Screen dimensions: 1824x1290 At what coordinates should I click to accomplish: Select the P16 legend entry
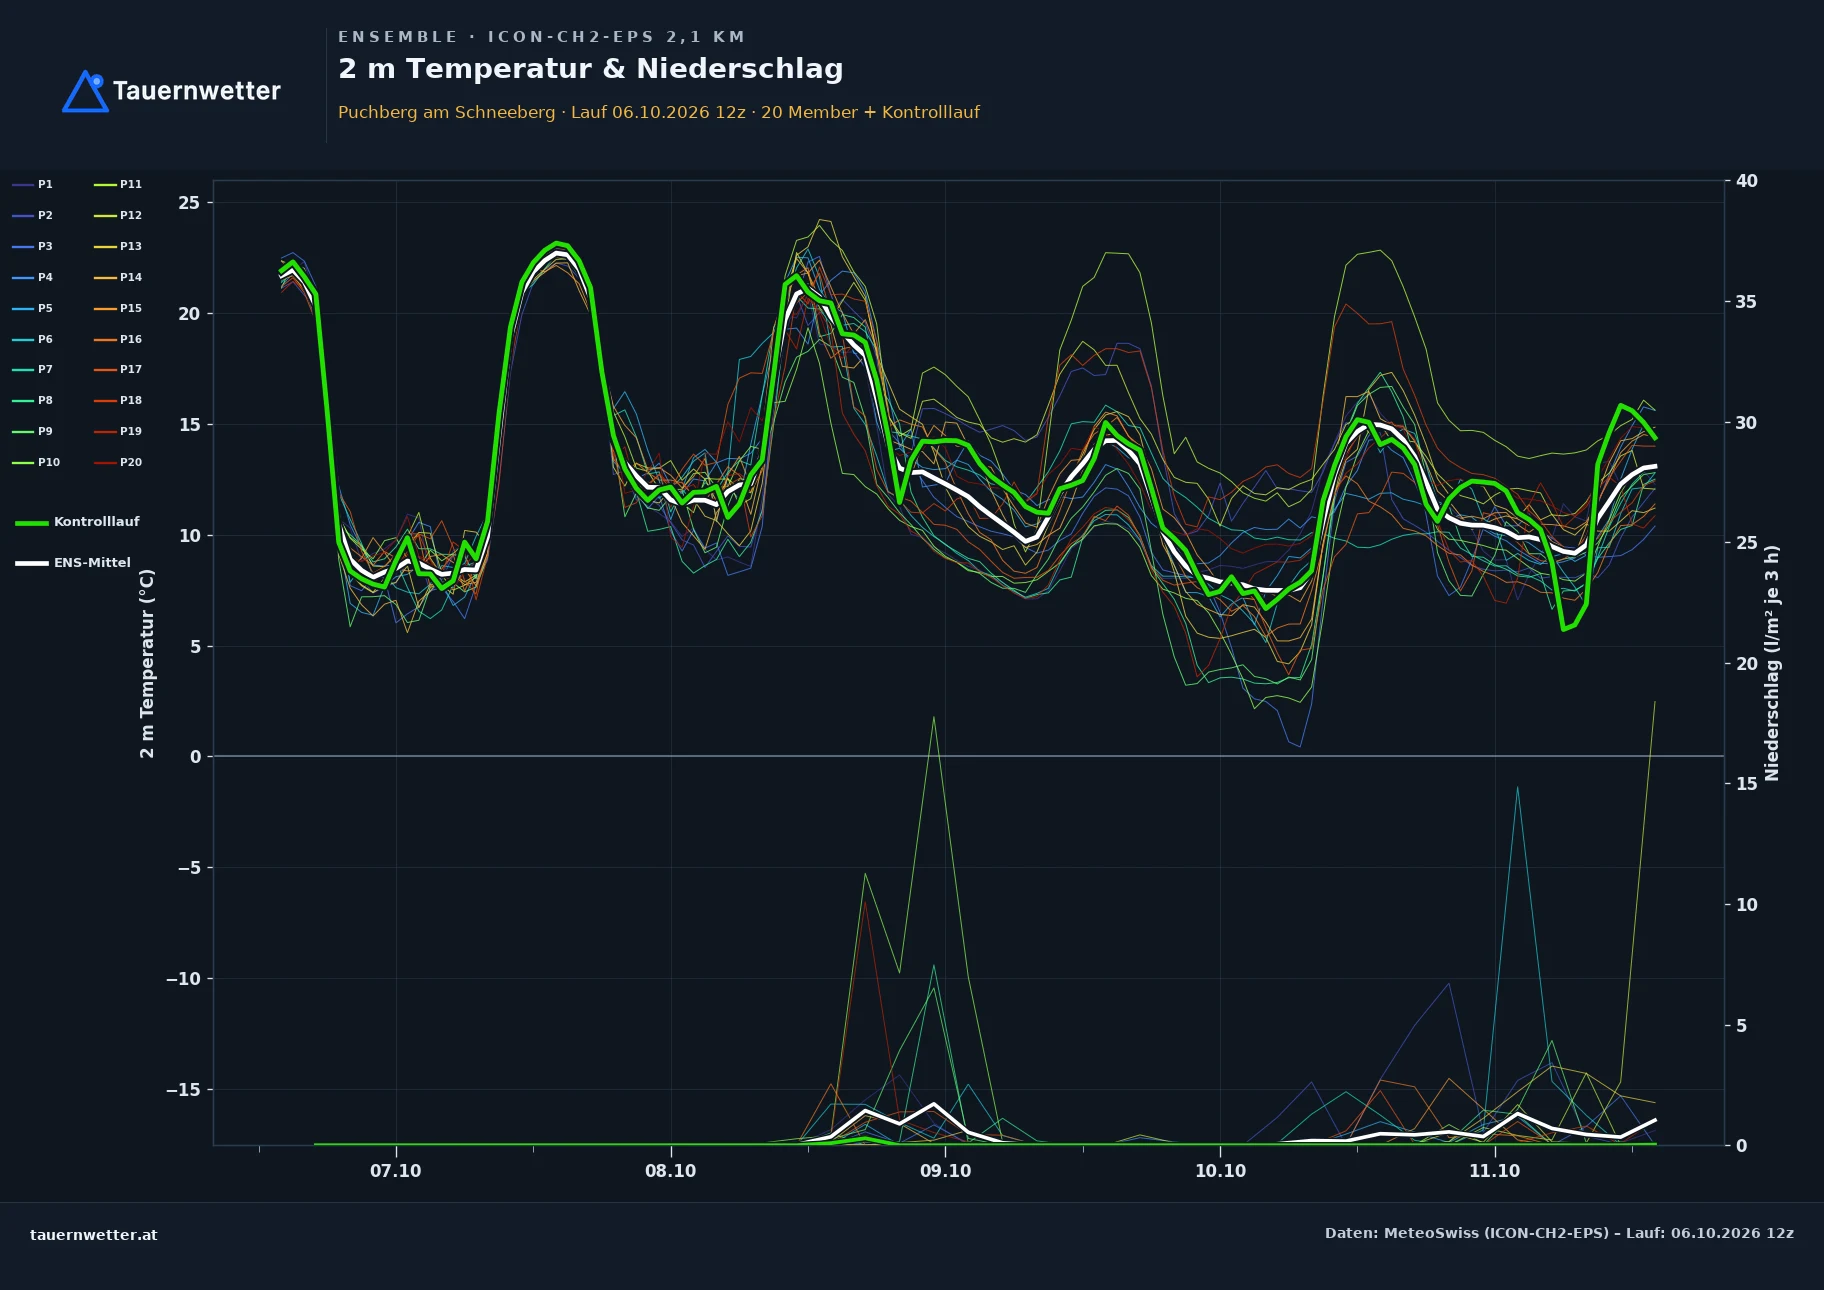click(x=118, y=339)
